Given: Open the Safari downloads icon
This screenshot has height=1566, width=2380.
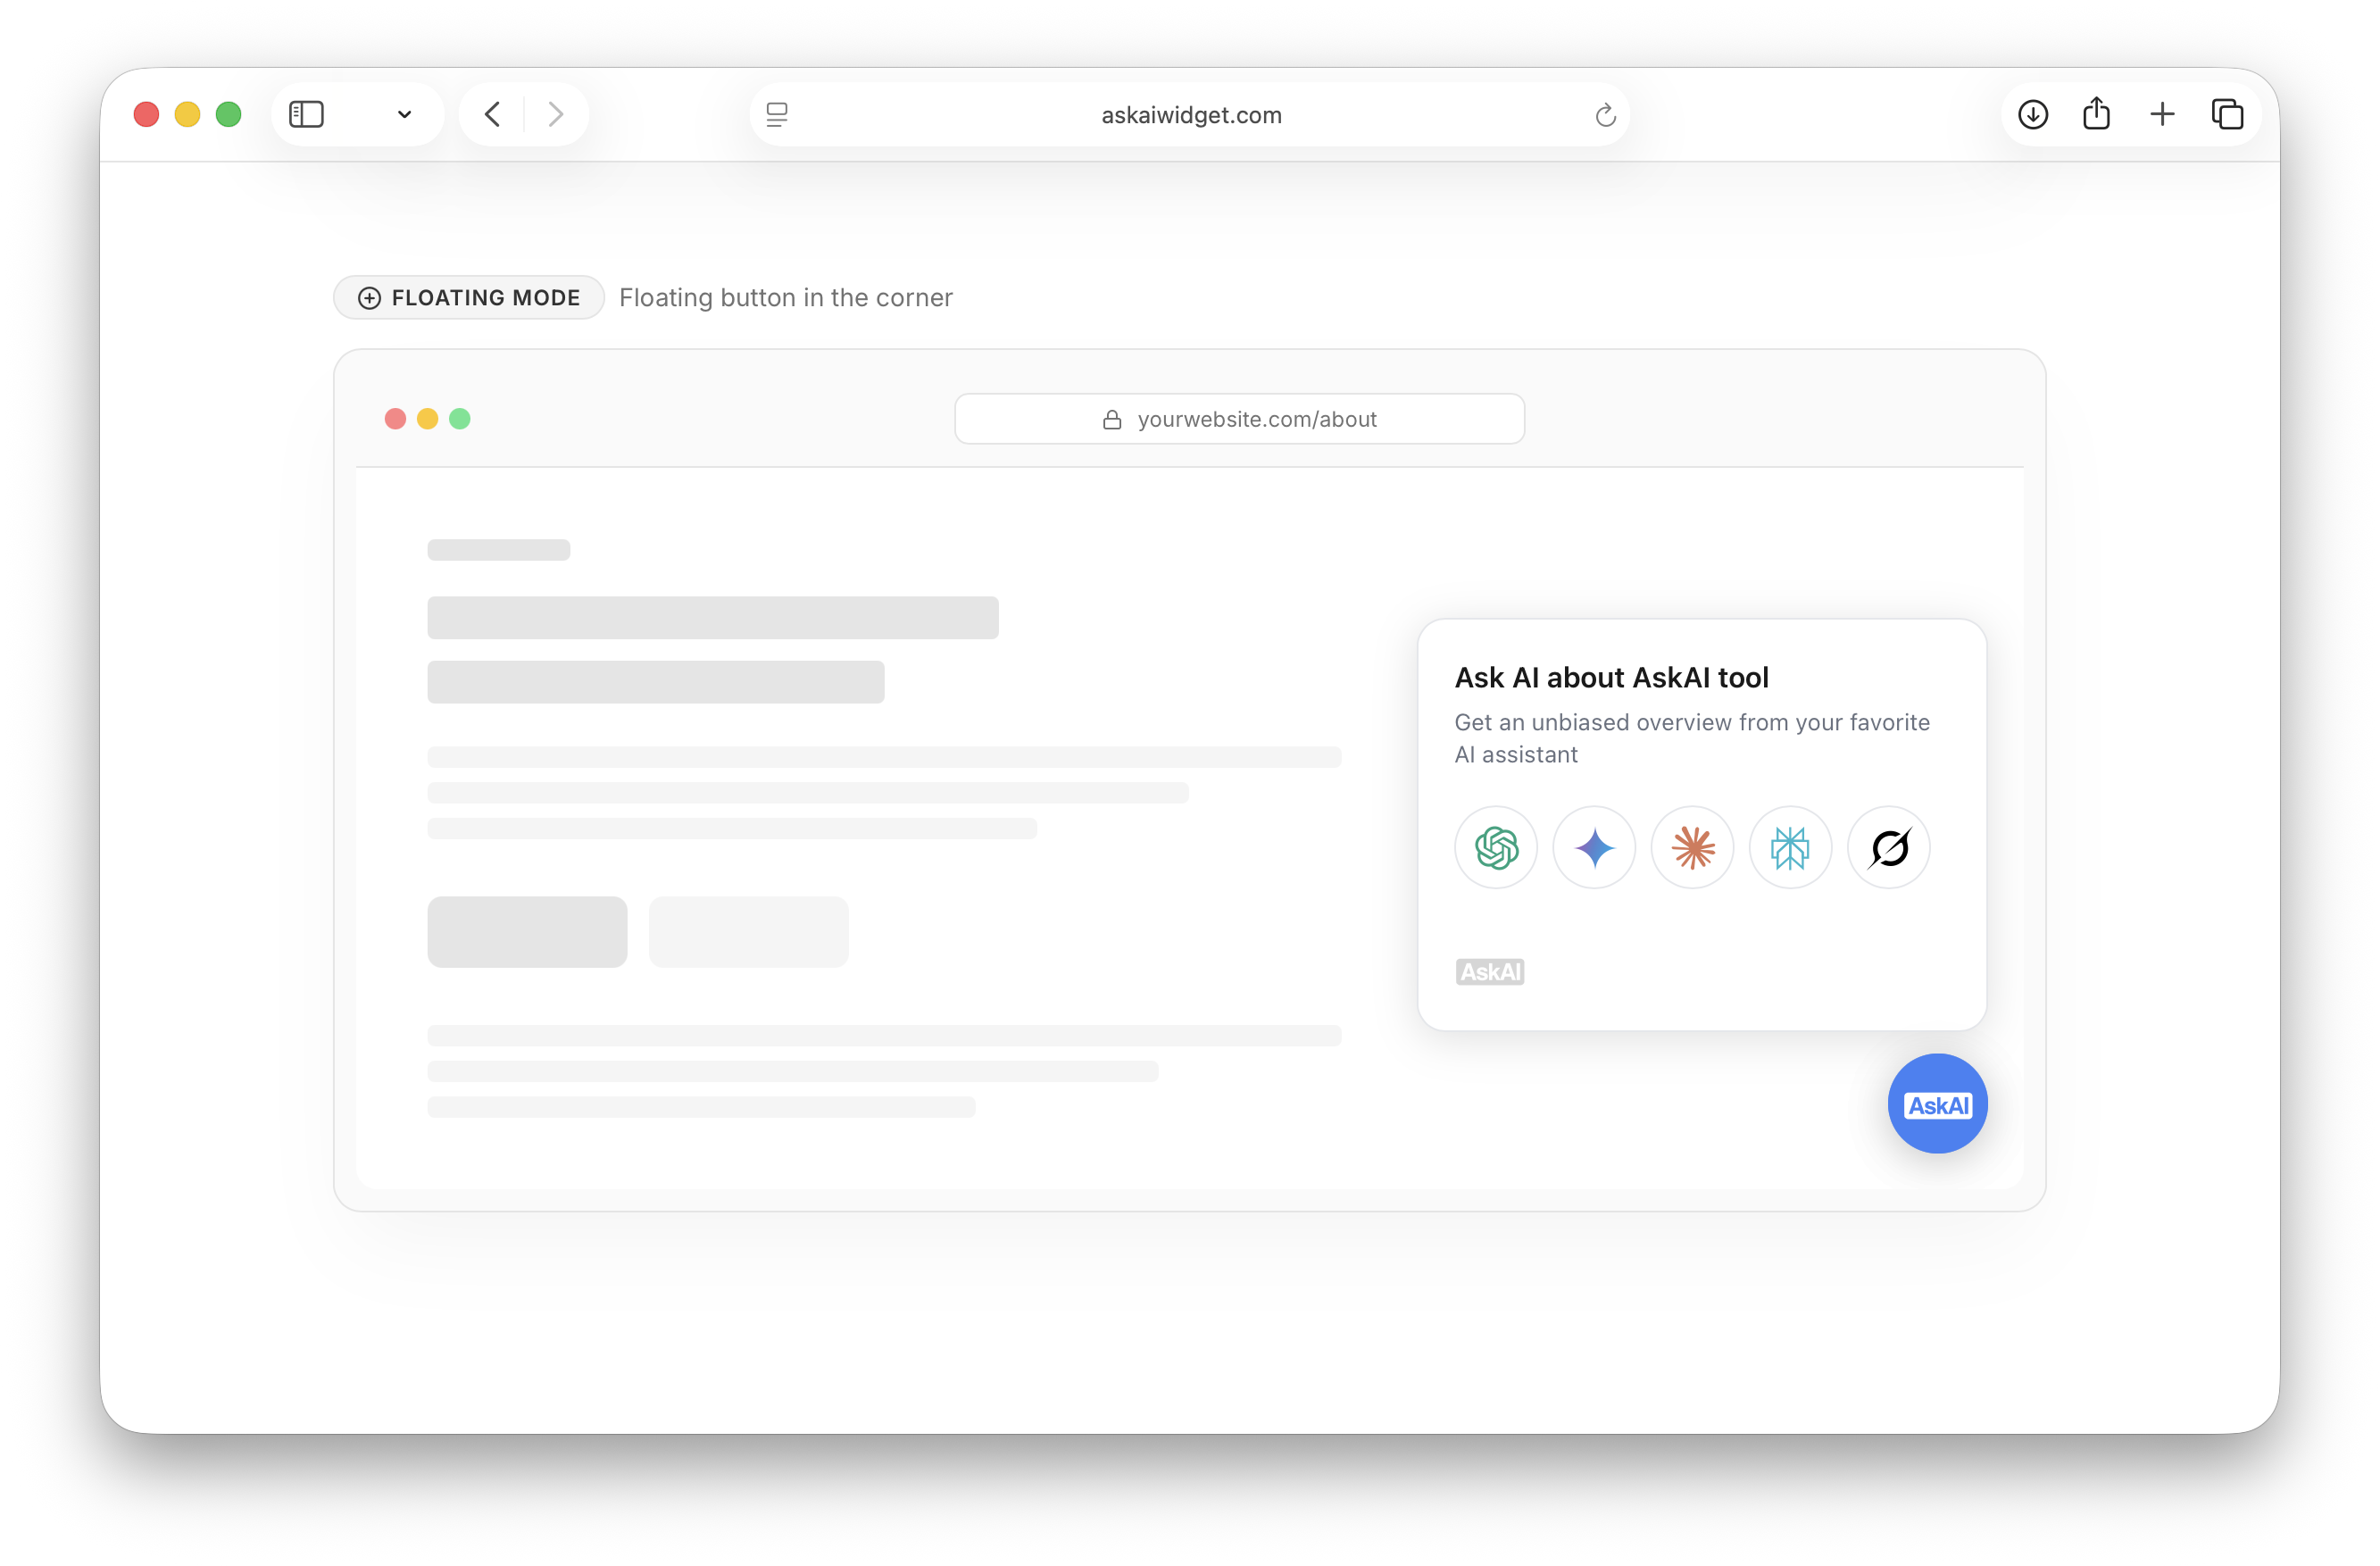Looking at the screenshot, I should [x=2032, y=115].
